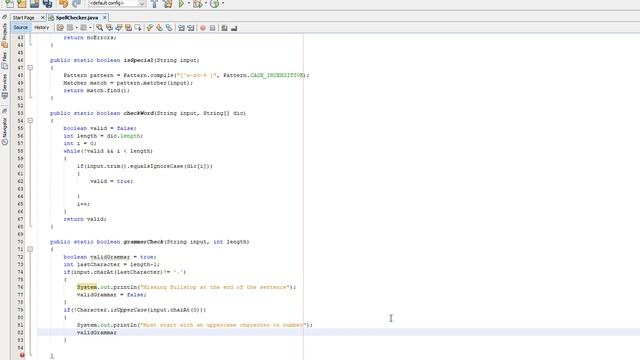Click the Toggle Bookmark icon
This screenshot has width=640, height=360.
(169, 28)
